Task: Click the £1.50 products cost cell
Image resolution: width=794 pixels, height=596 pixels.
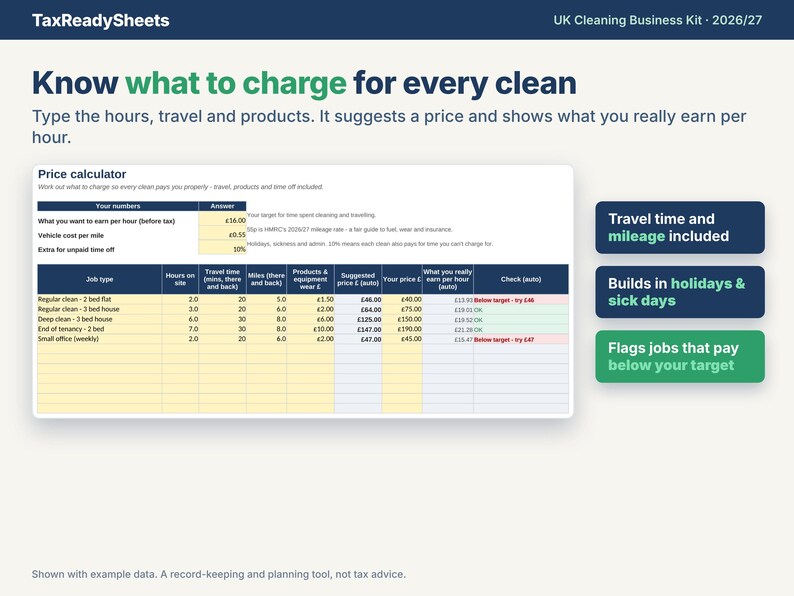Action: tap(310, 299)
